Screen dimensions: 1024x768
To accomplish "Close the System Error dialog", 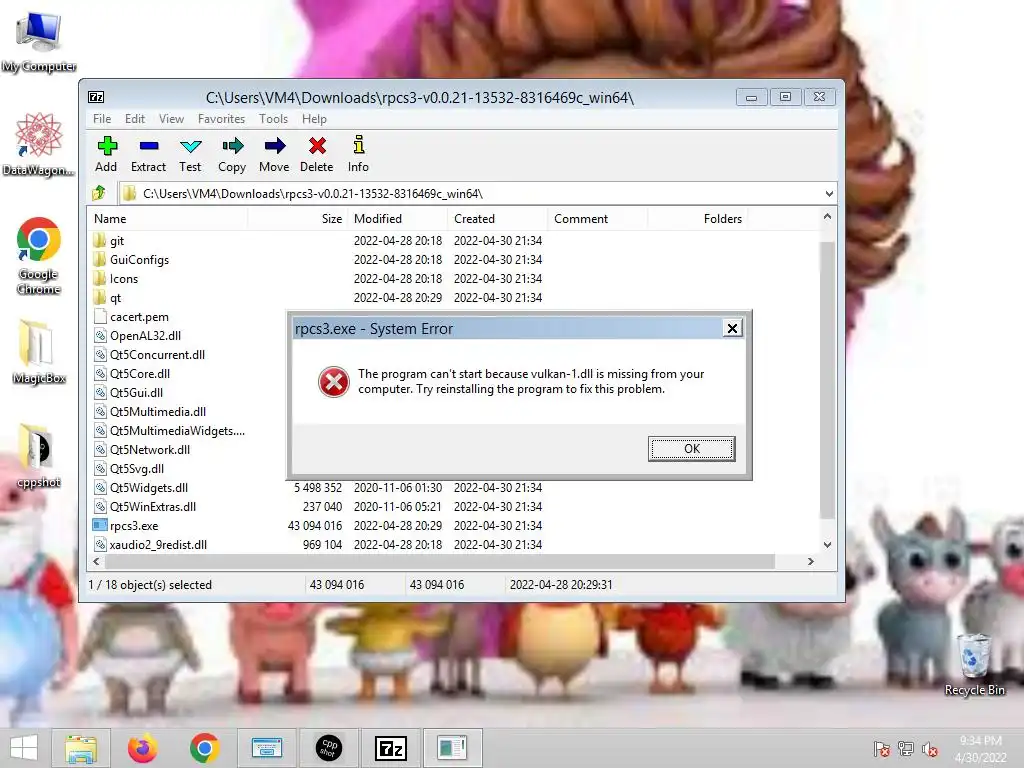I will point(732,328).
